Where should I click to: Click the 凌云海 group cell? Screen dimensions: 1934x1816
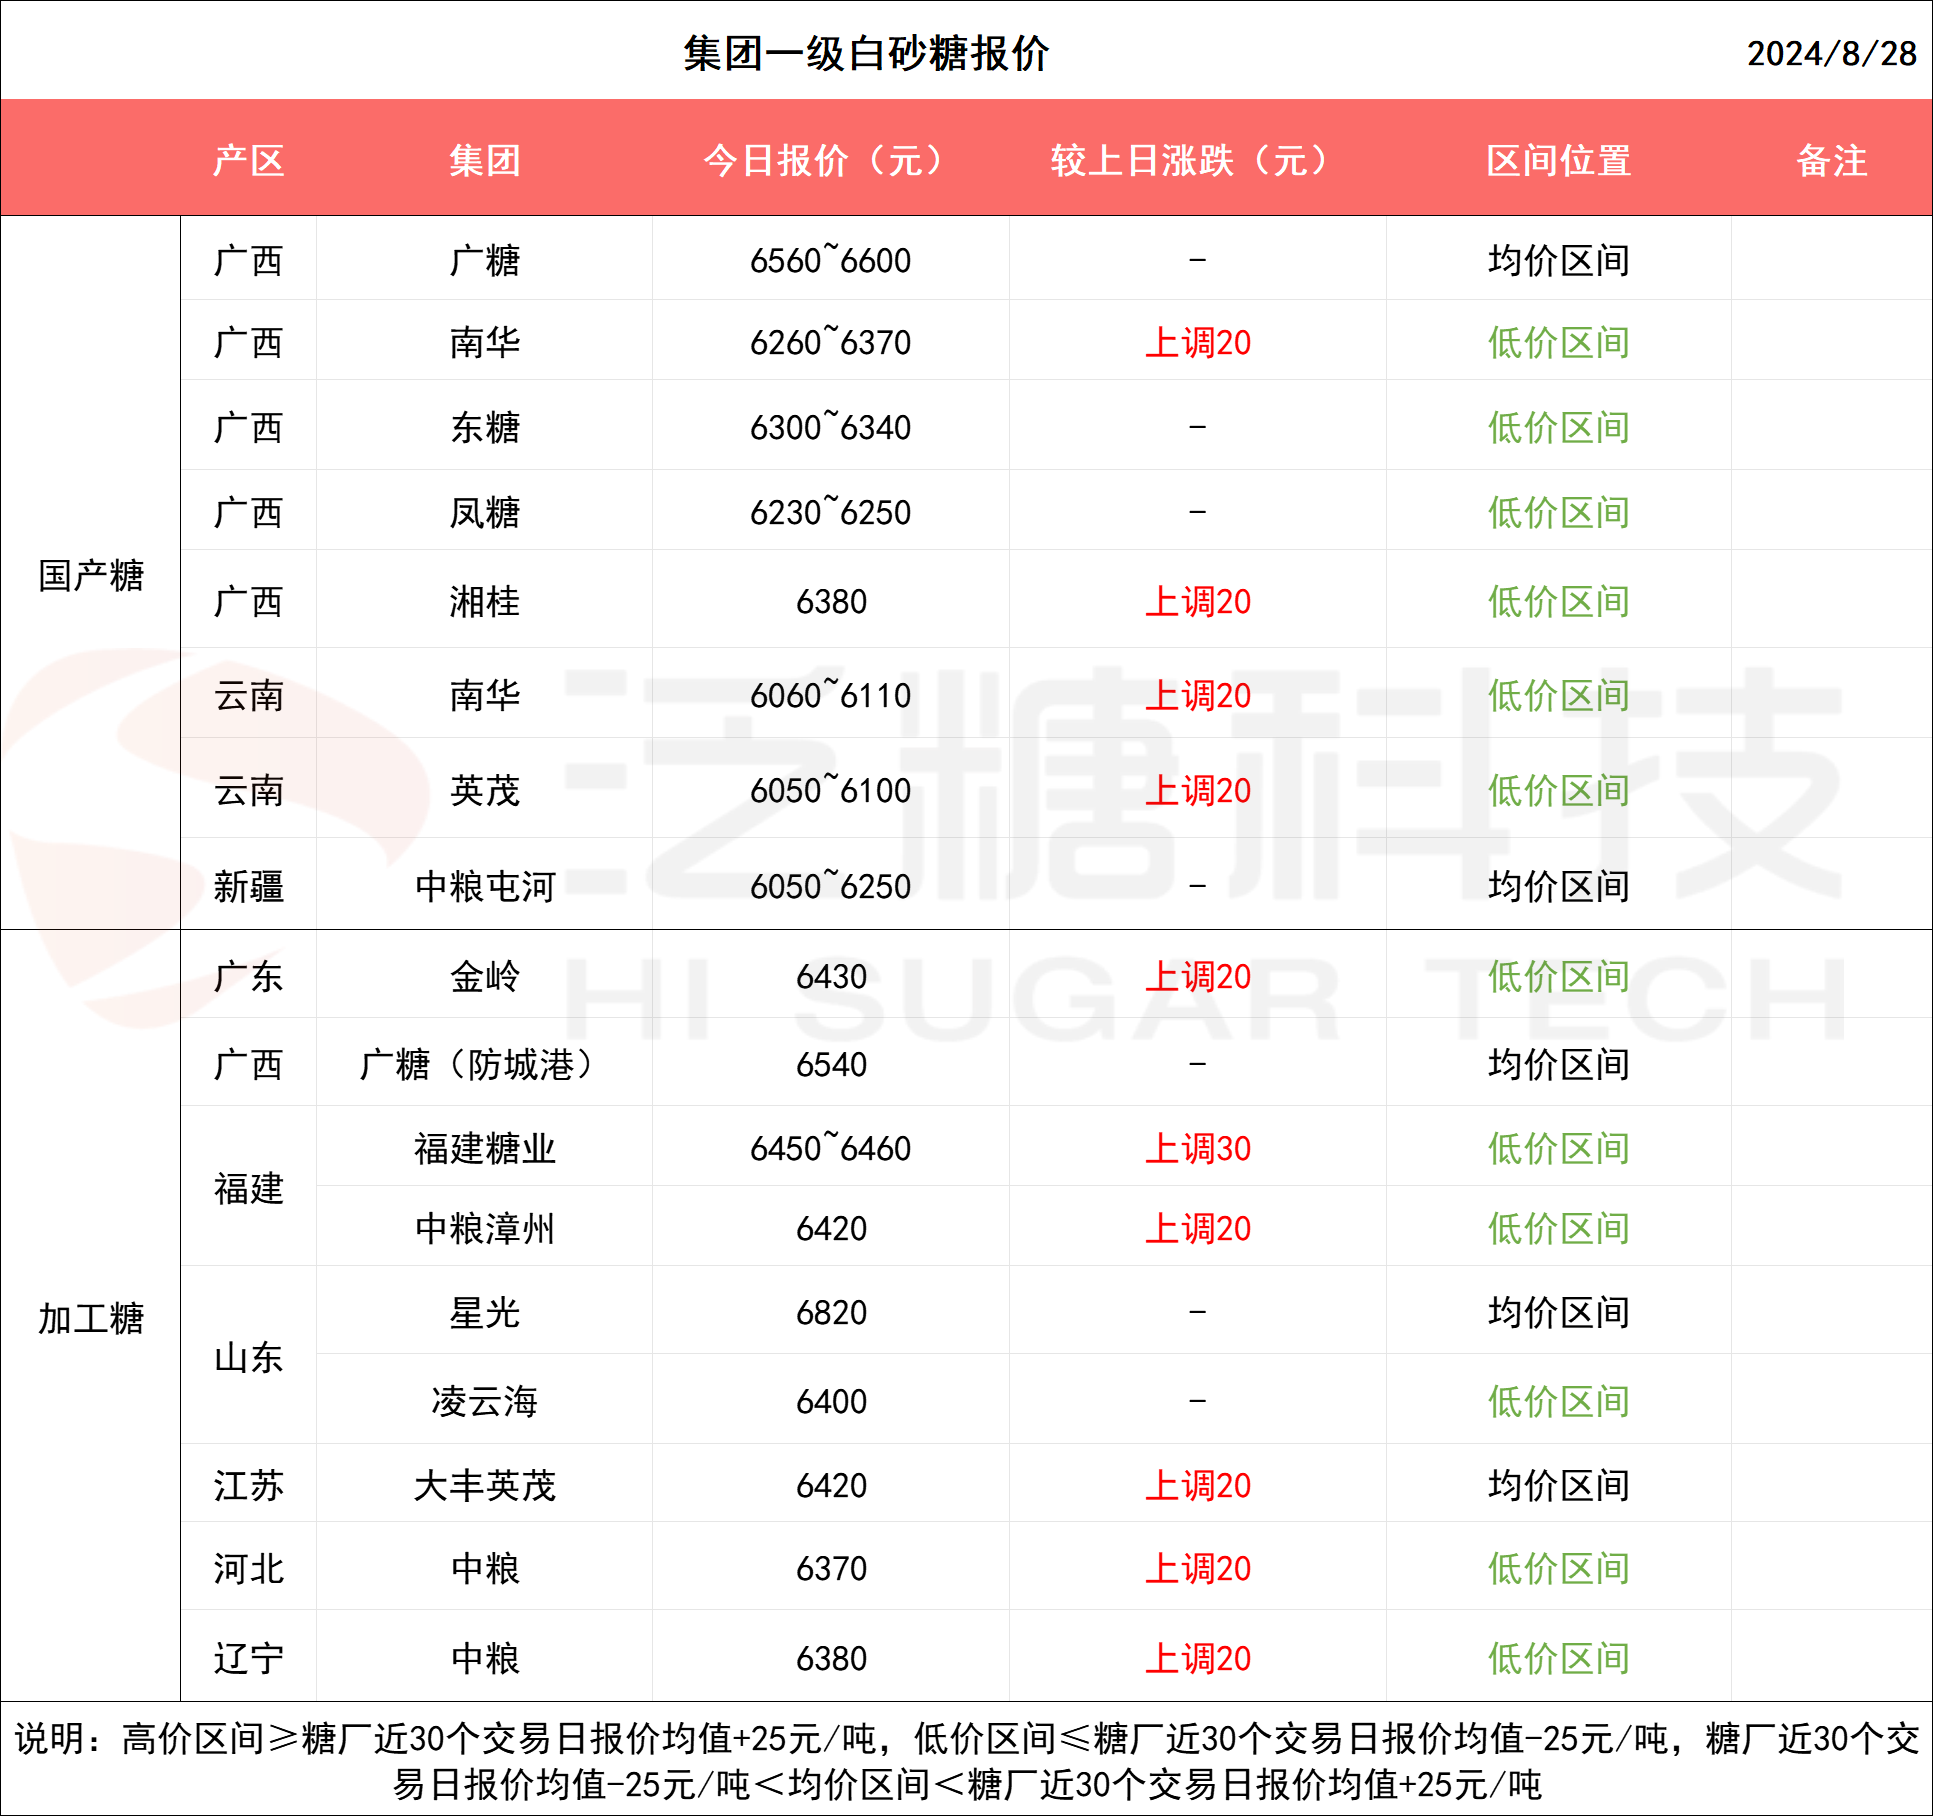click(x=485, y=1401)
